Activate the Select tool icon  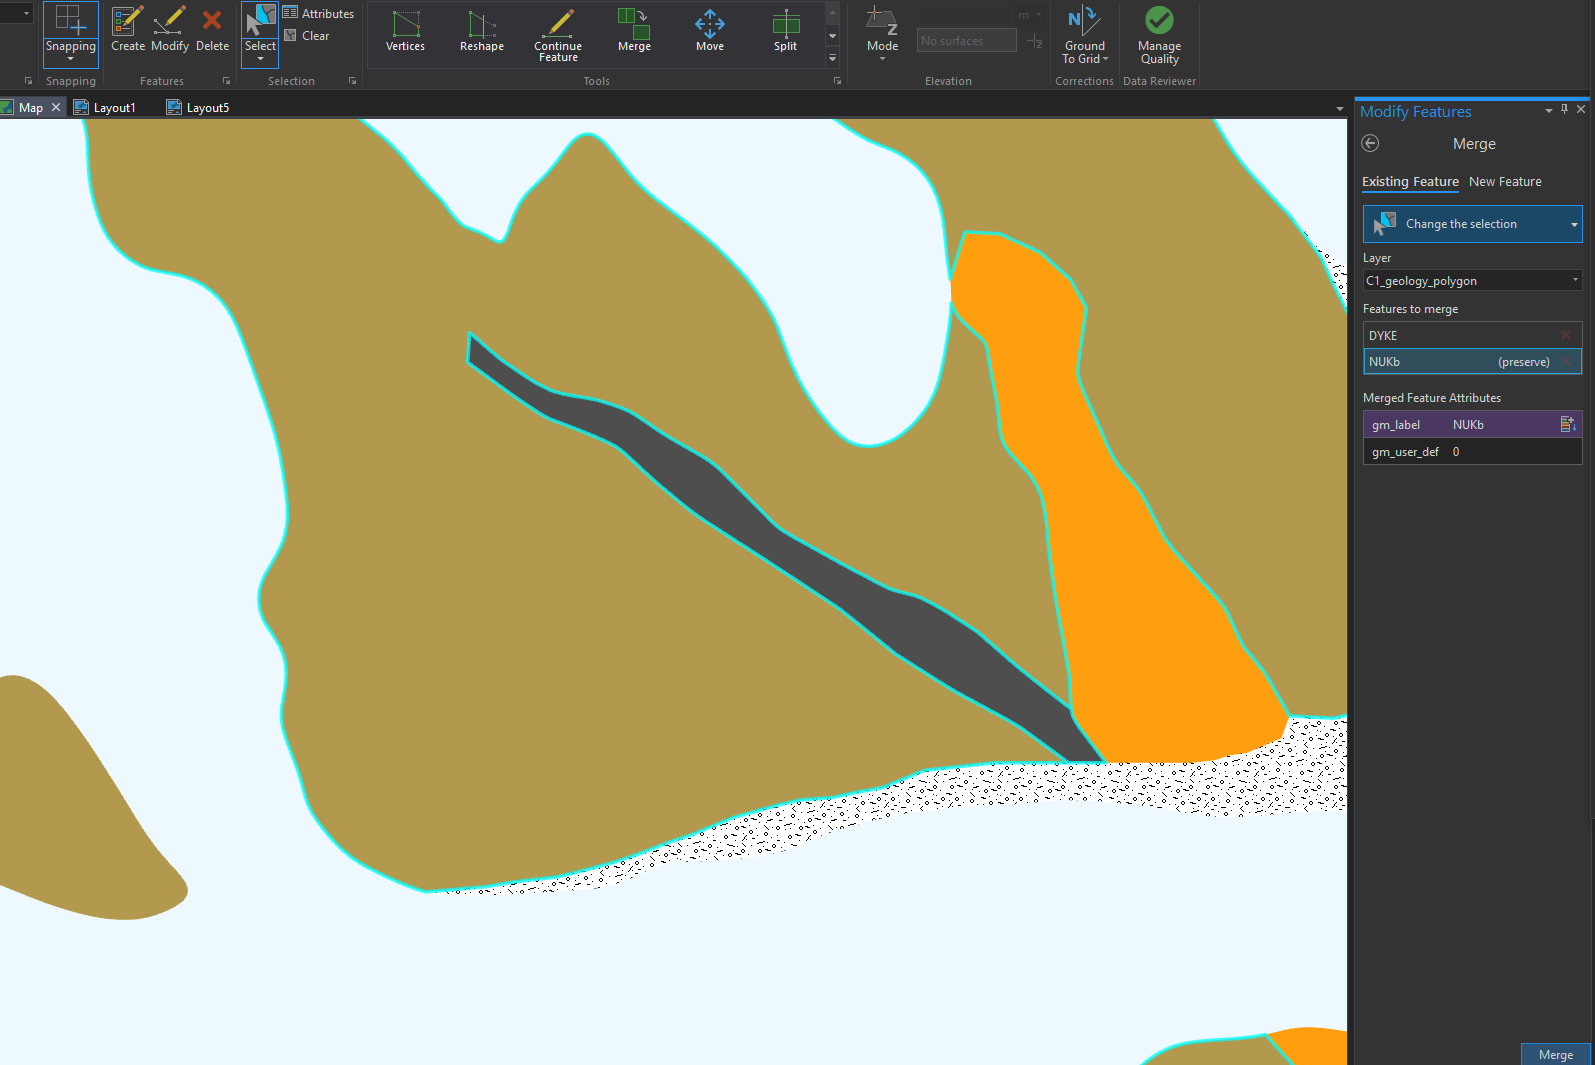[x=260, y=20]
